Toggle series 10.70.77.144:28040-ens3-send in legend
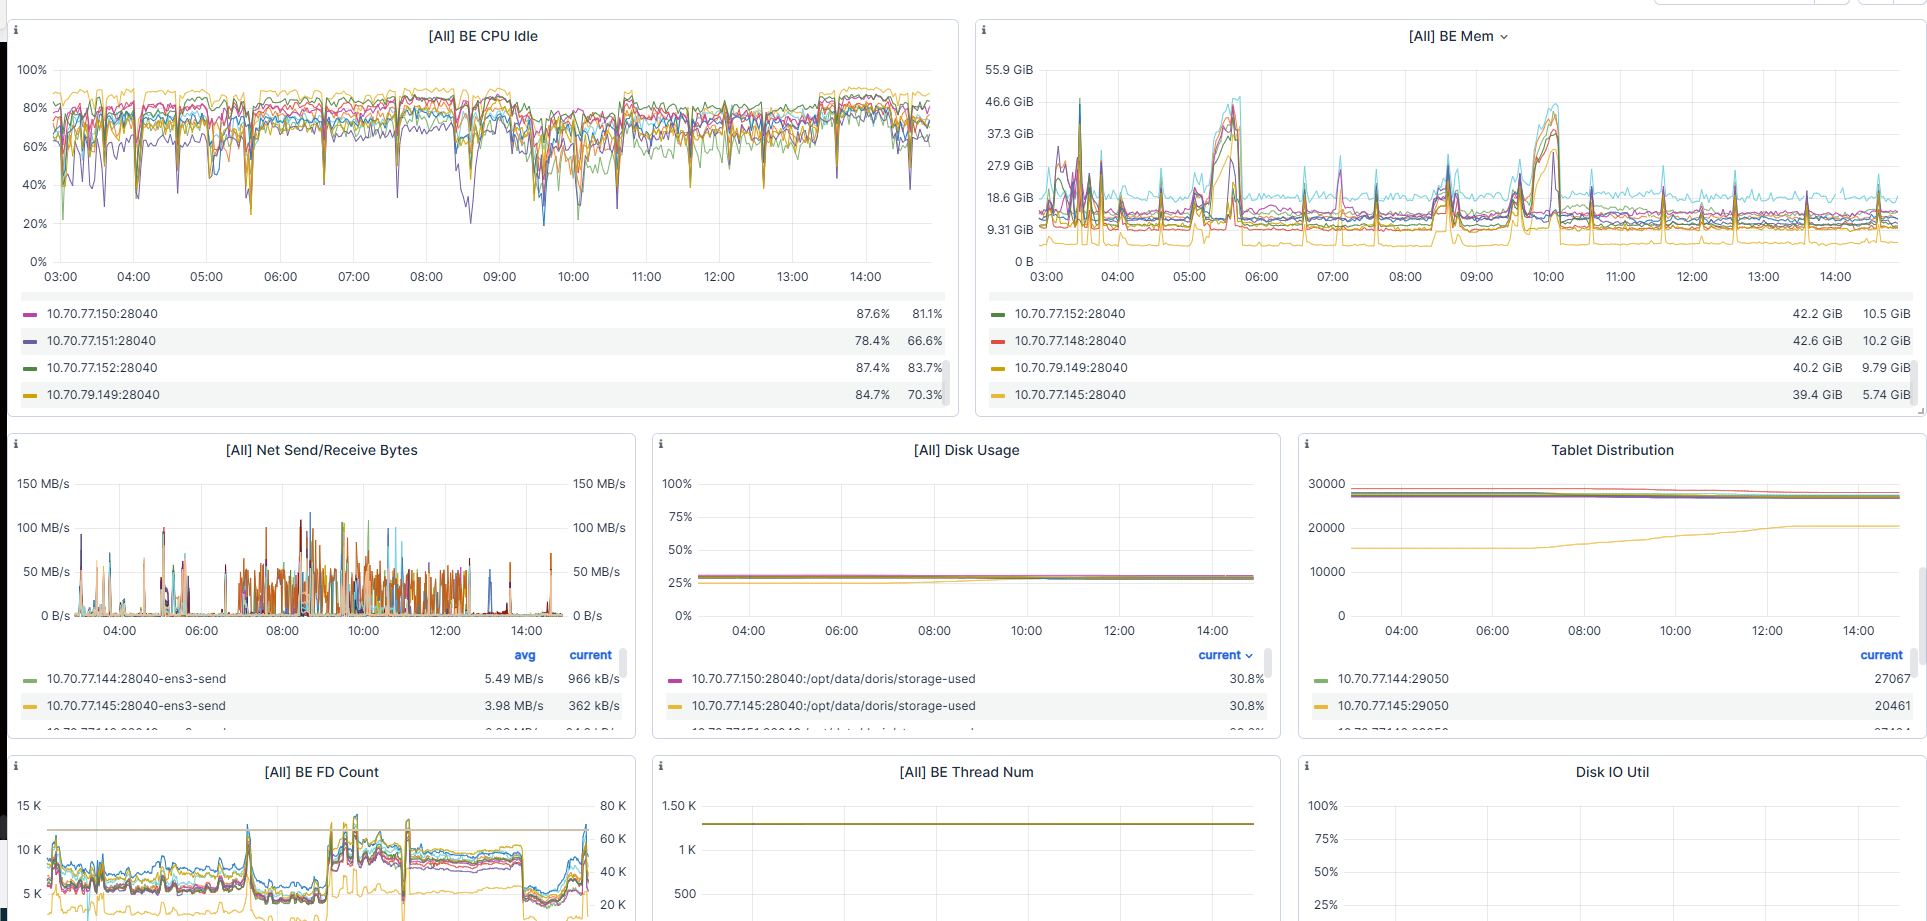 [x=136, y=679]
